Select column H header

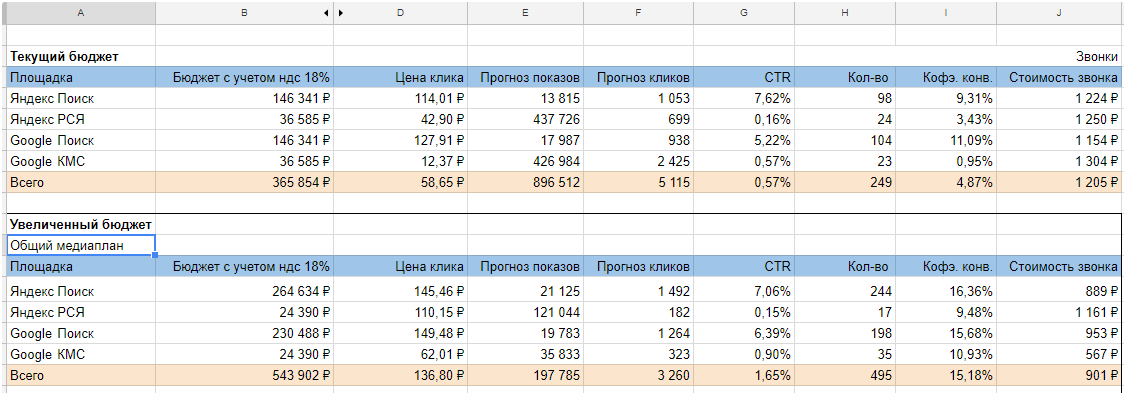click(x=845, y=12)
